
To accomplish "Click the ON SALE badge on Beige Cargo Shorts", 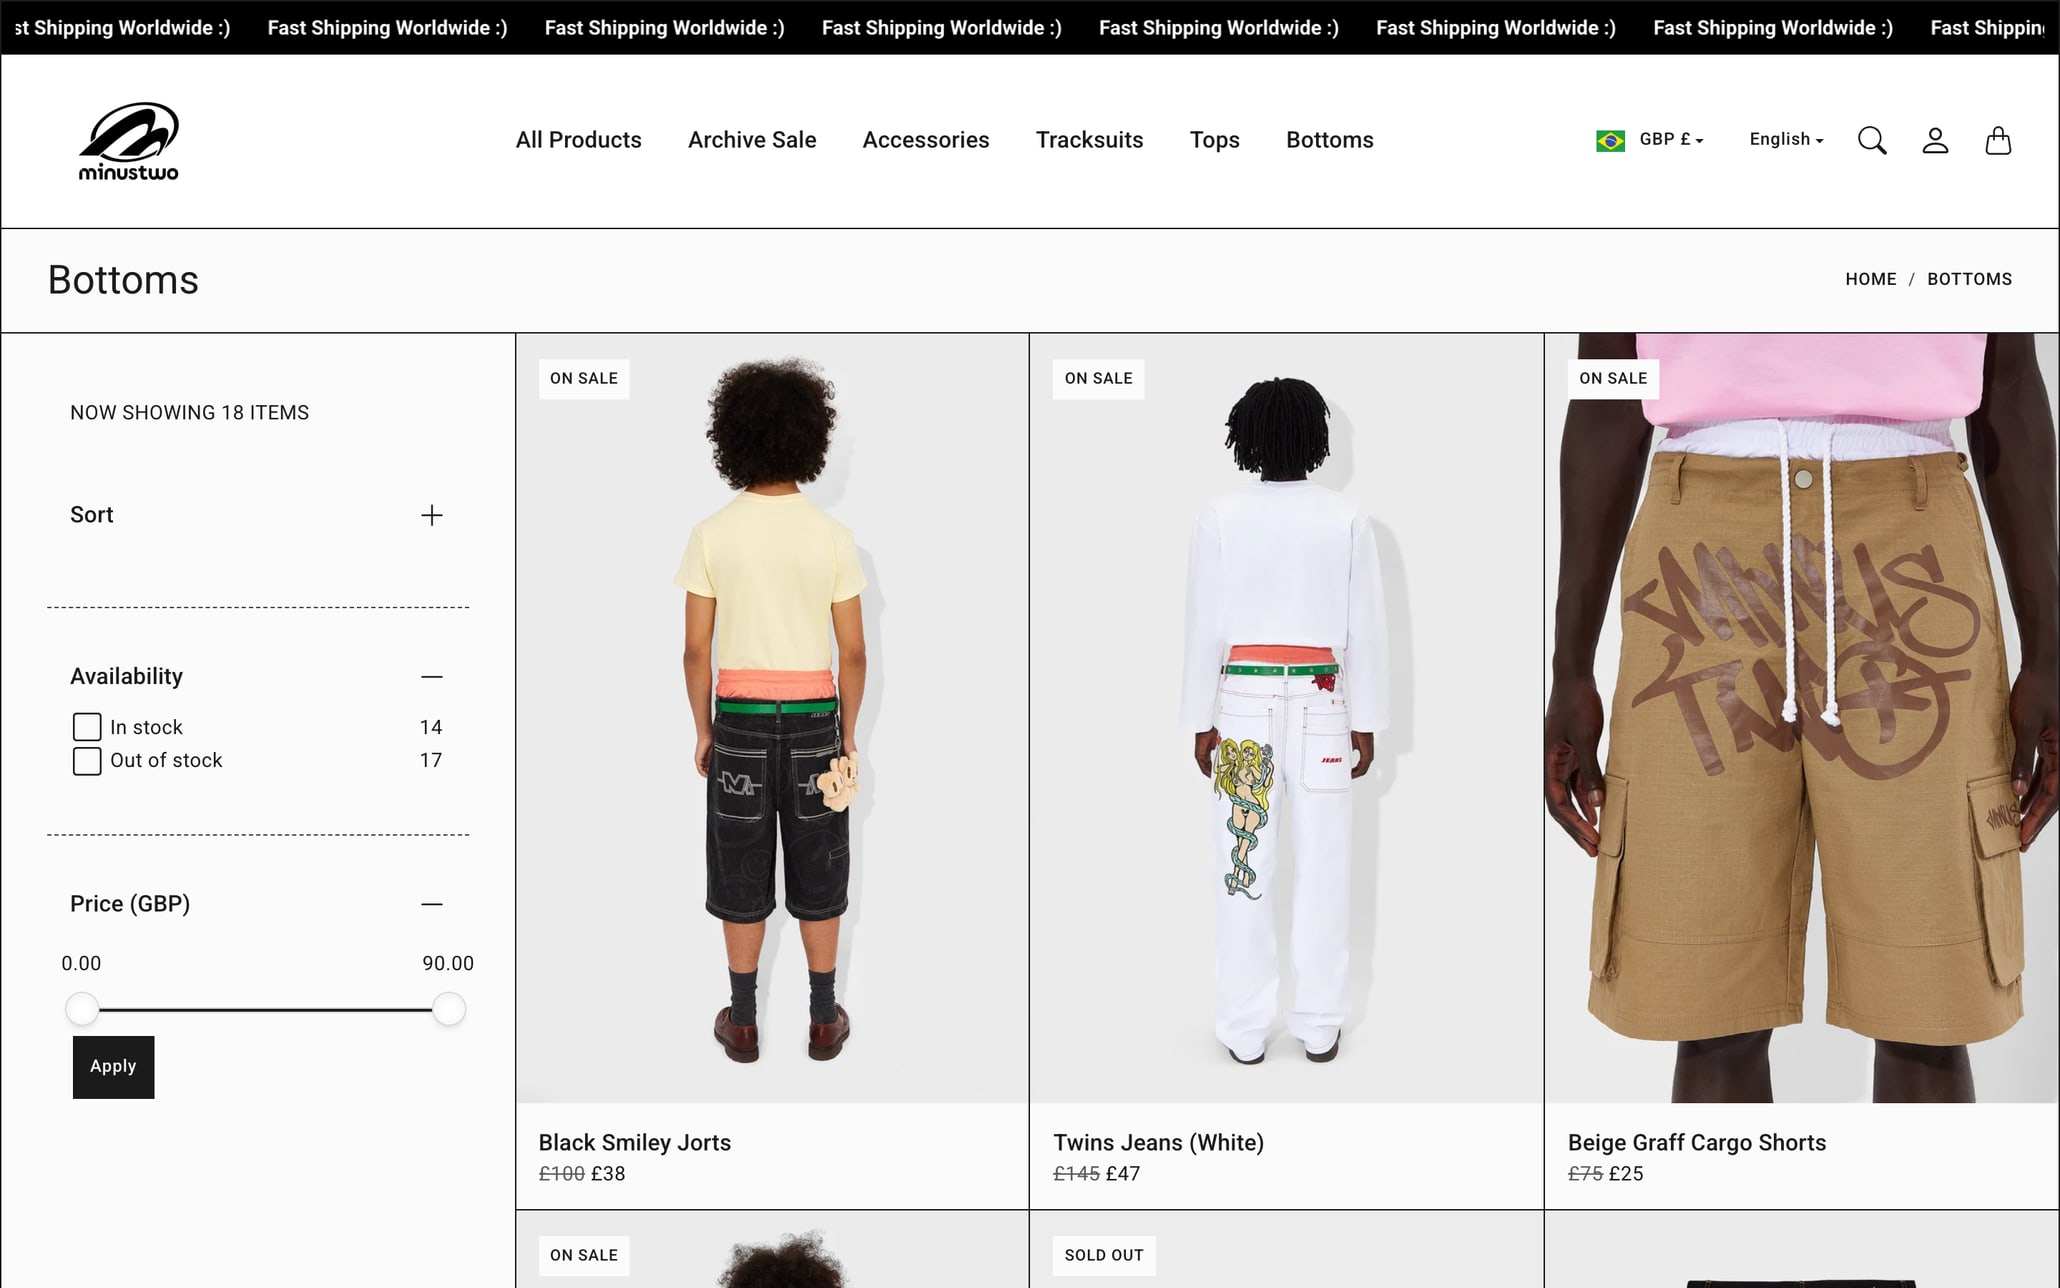I will click(1613, 379).
